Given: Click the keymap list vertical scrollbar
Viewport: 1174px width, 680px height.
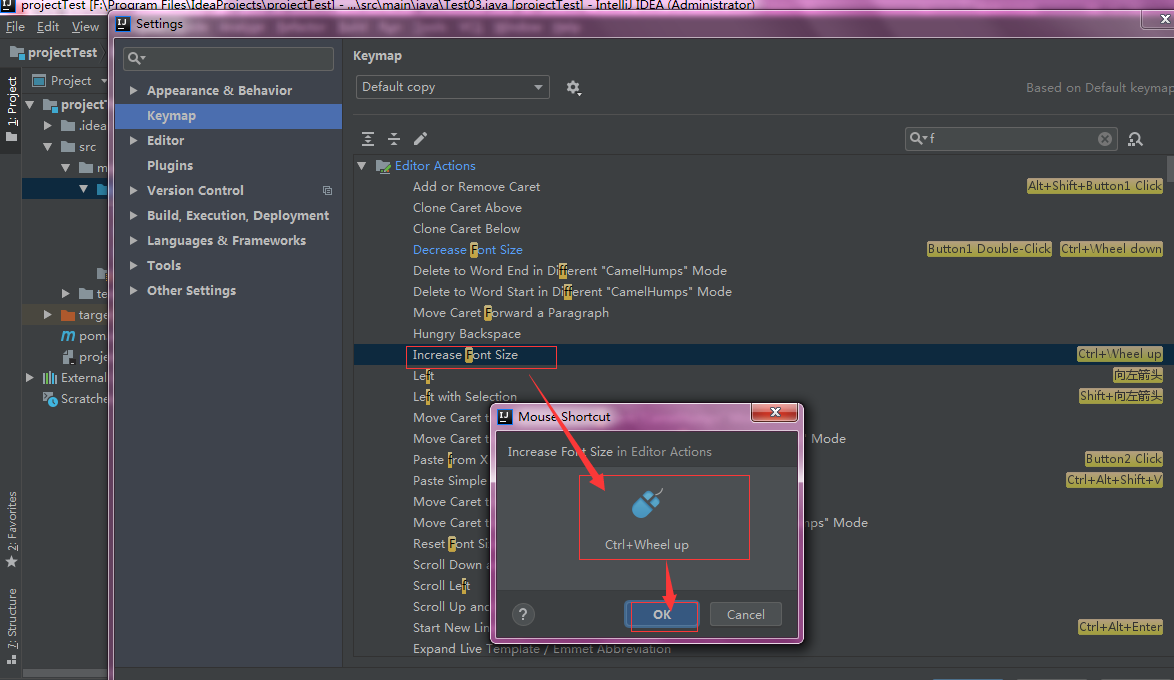Looking at the screenshot, I should pos(1170,169).
